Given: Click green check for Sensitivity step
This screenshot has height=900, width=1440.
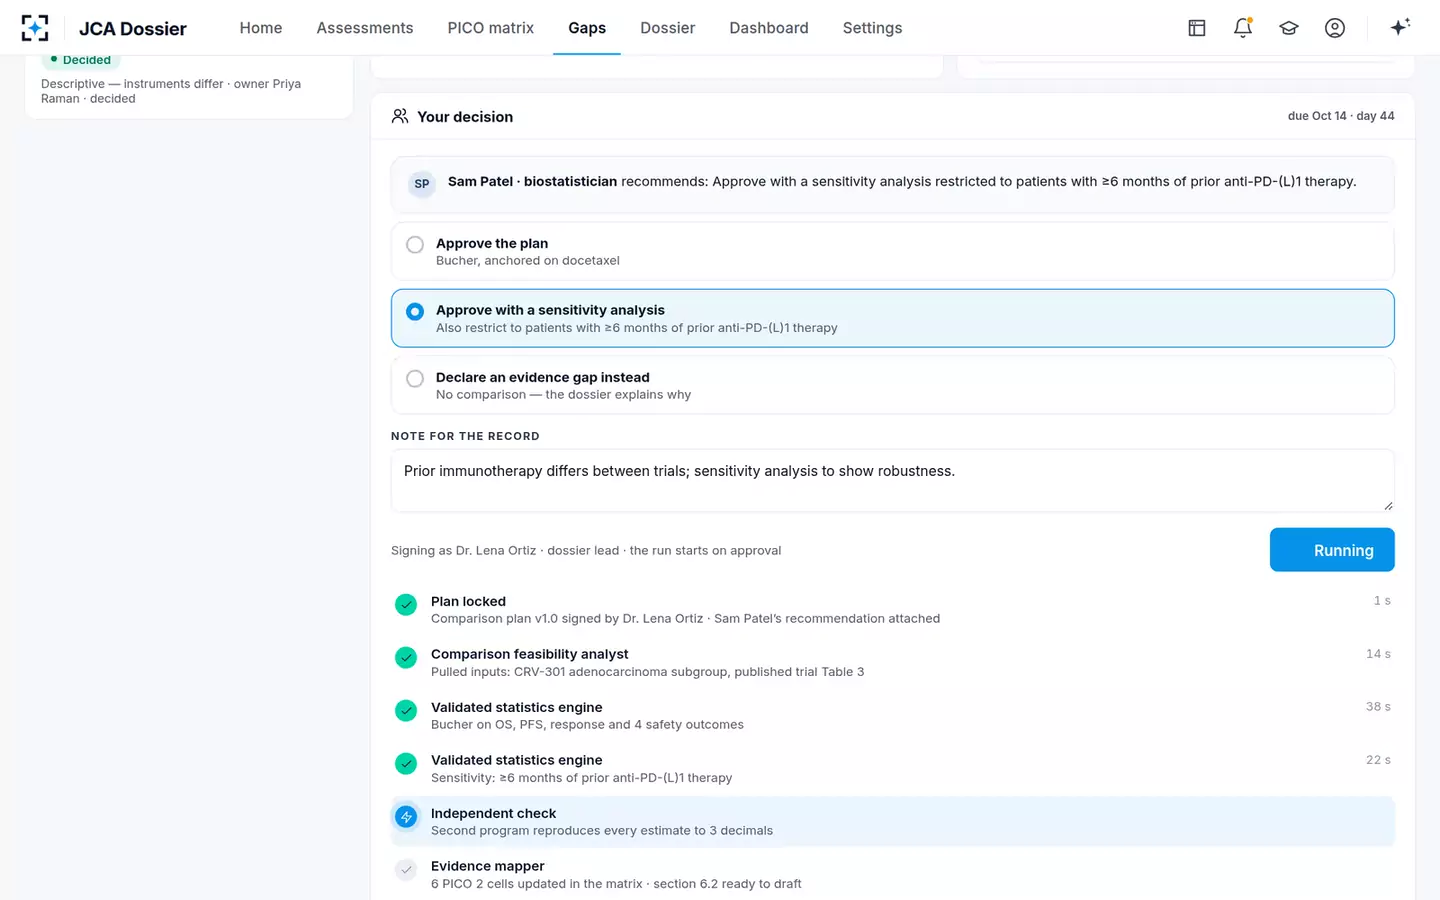Looking at the screenshot, I should pos(406,764).
